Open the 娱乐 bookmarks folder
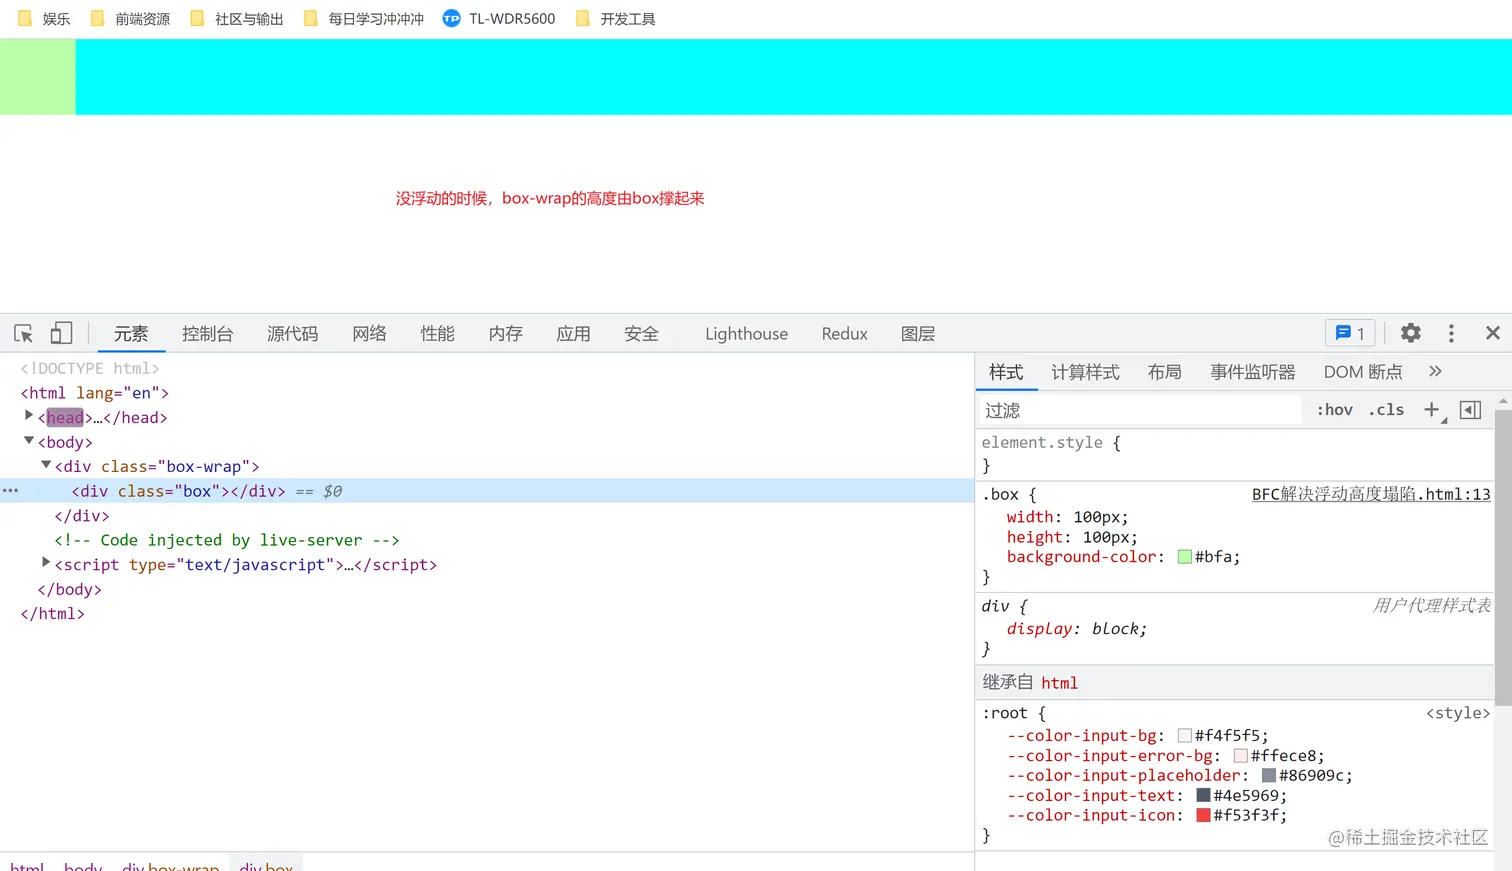 [44, 18]
